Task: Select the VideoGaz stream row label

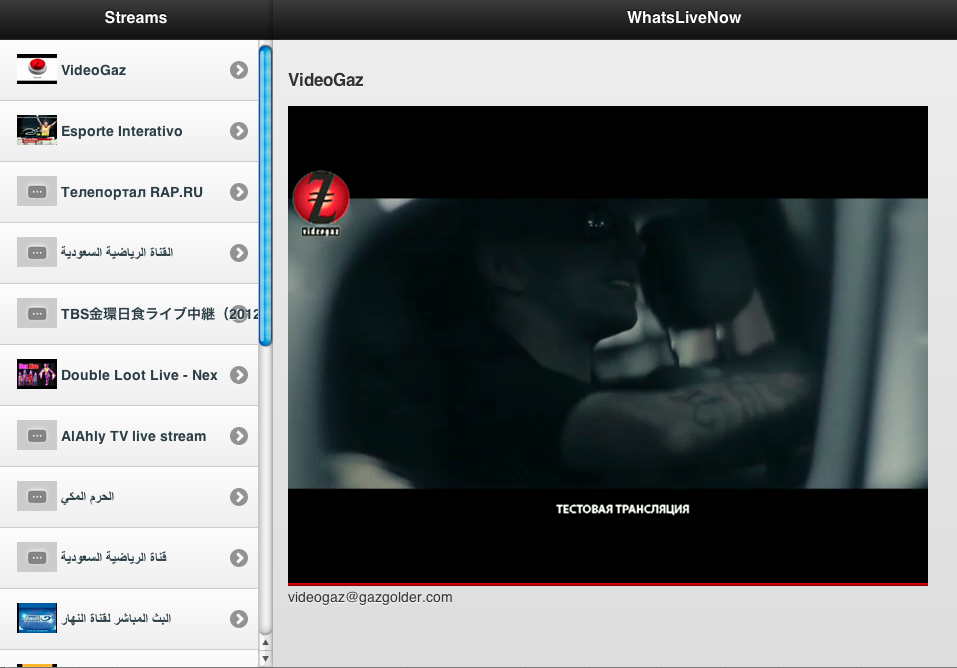Action: pos(93,70)
